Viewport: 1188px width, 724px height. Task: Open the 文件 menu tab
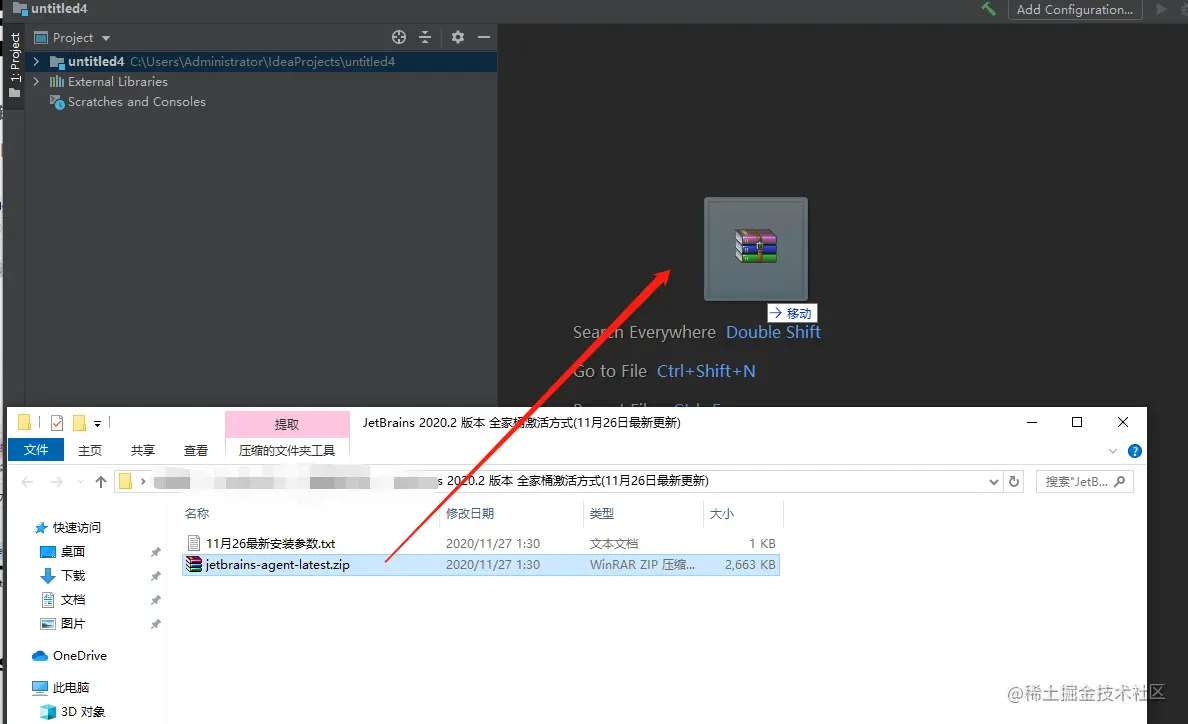coord(36,450)
